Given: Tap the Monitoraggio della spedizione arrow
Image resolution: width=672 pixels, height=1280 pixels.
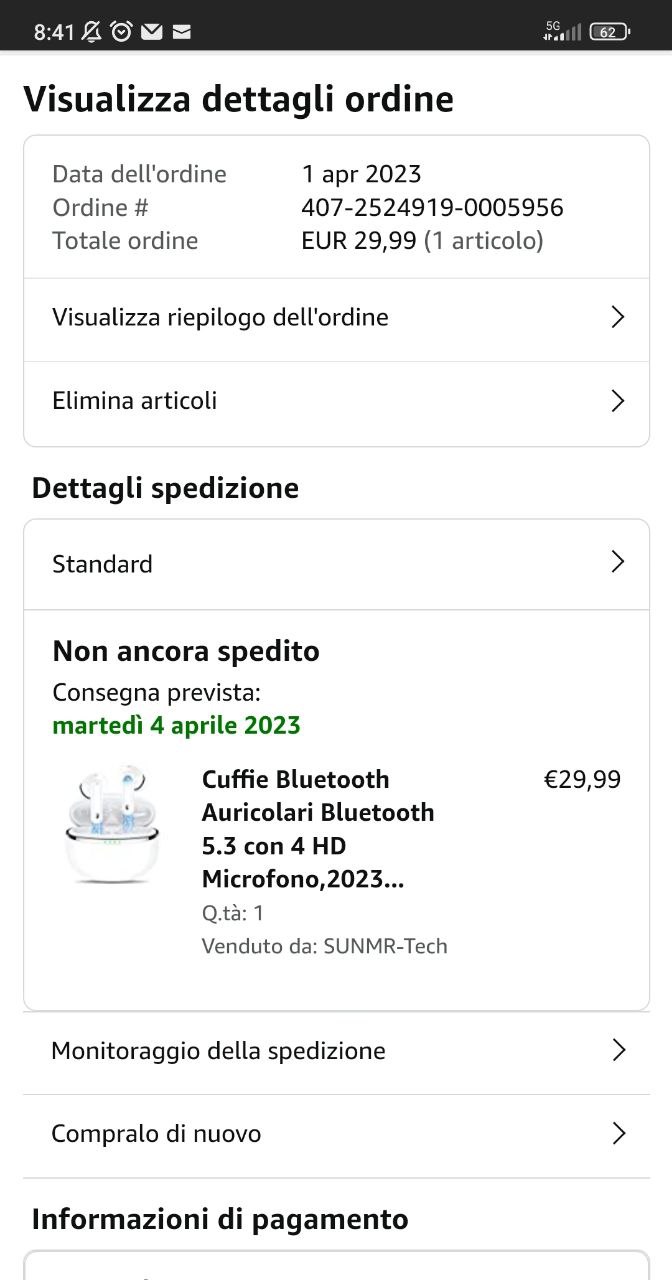Looking at the screenshot, I should click(x=618, y=1050).
